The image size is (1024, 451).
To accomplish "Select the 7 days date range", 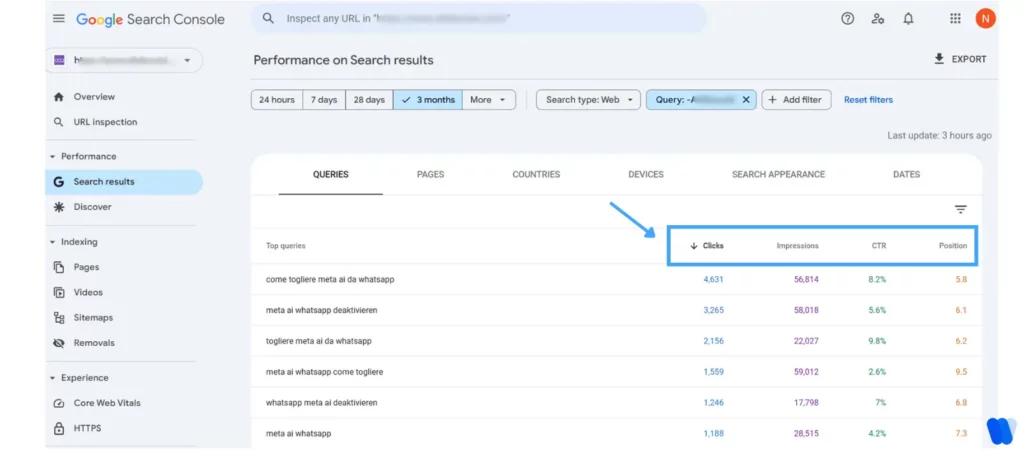I will coord(324,100).
